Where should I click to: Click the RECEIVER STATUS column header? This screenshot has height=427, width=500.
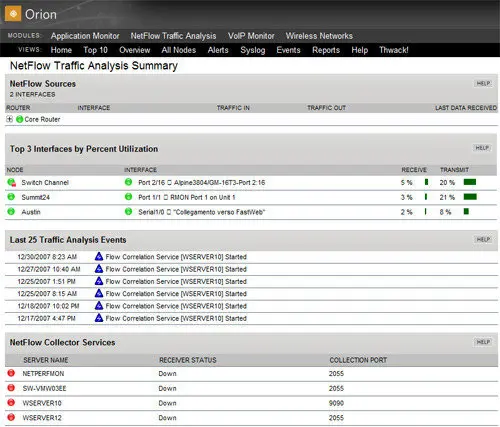click(188, 360)
